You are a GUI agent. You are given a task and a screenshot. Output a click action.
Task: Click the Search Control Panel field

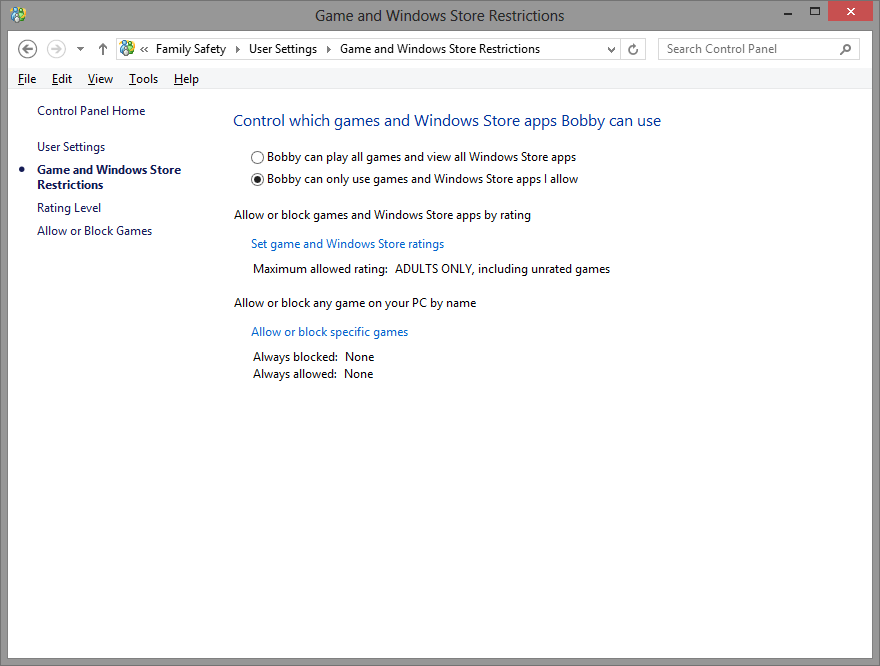tap(751, 49)
